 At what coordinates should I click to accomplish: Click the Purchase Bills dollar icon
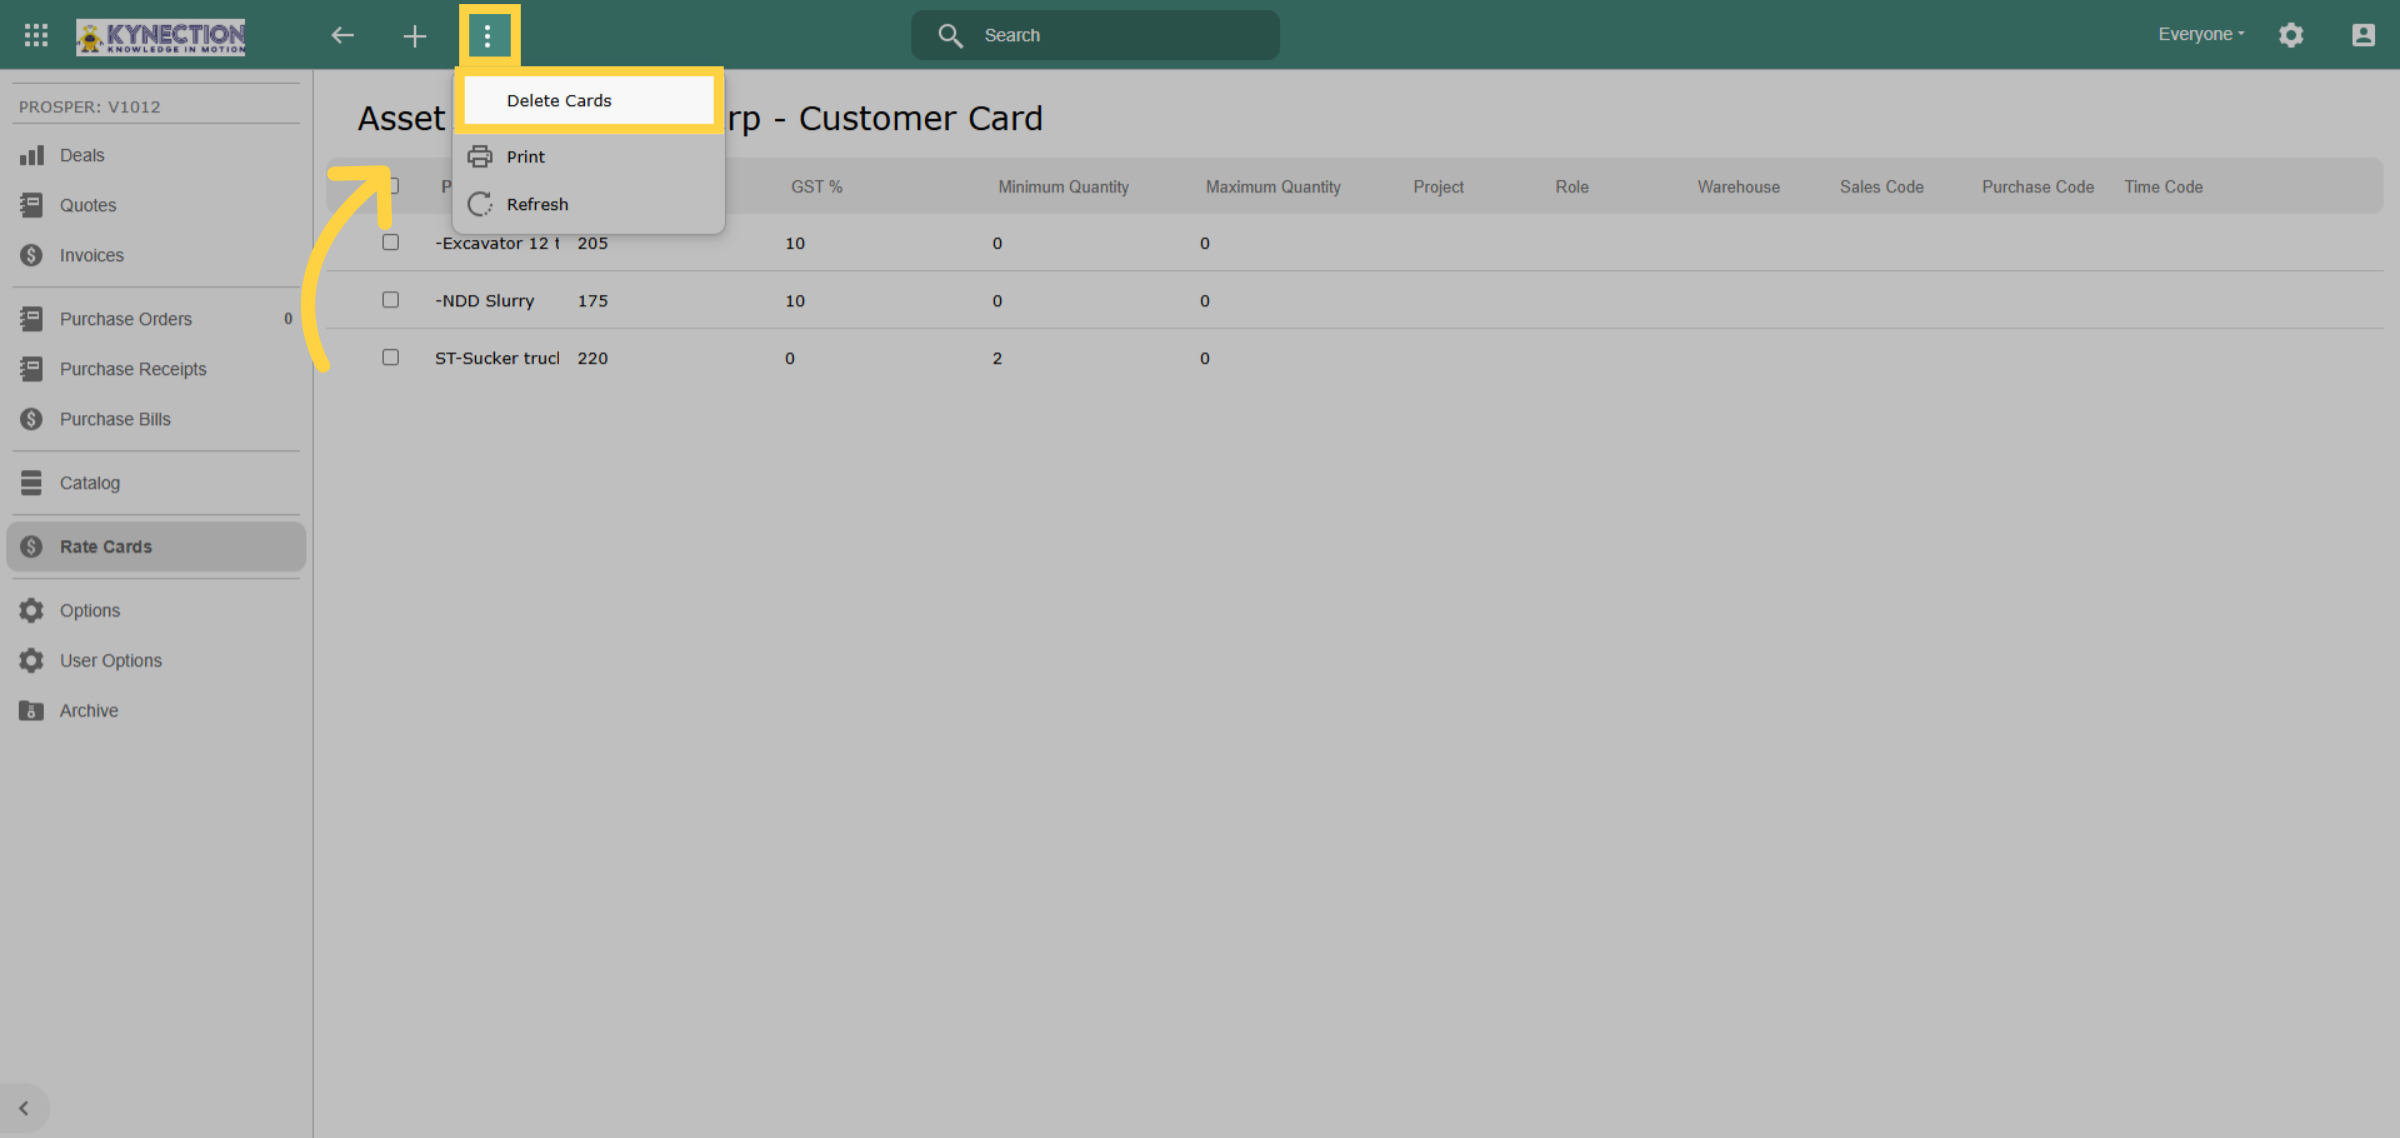tap(32, 419)
